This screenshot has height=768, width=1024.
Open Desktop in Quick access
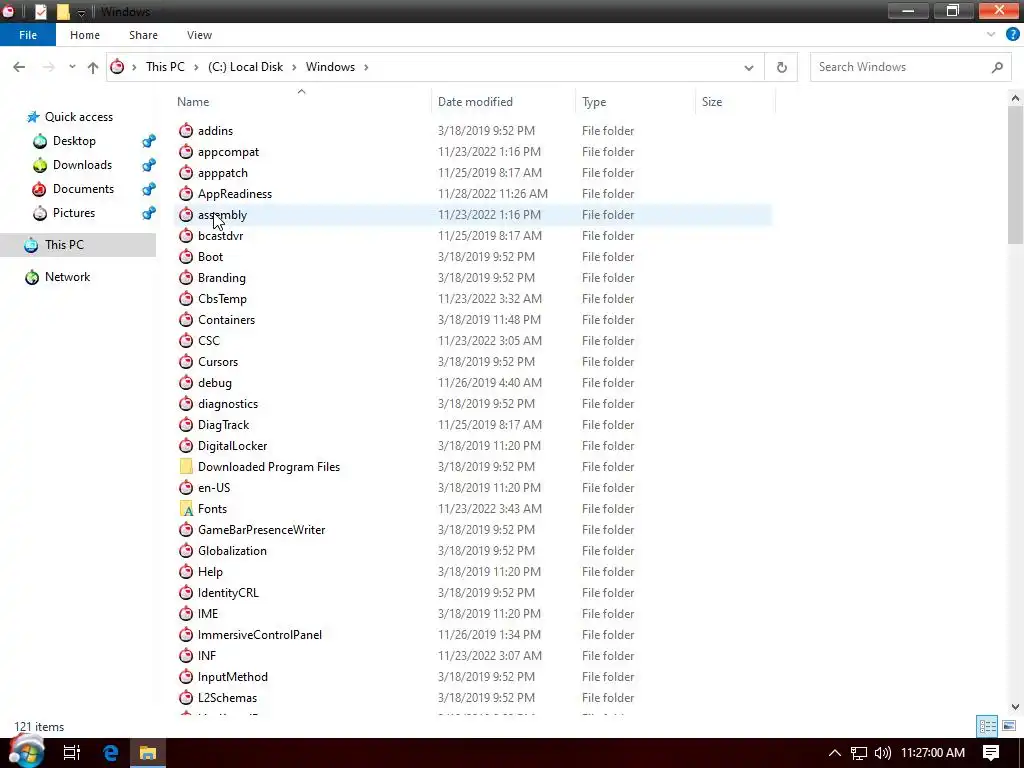pos(74,141)
